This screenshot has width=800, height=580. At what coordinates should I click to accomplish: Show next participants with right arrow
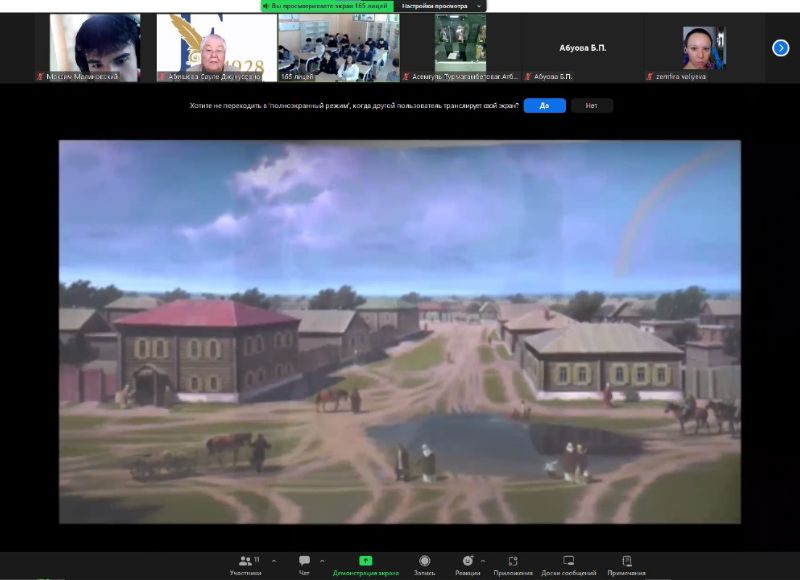click(x=781, y=47)
